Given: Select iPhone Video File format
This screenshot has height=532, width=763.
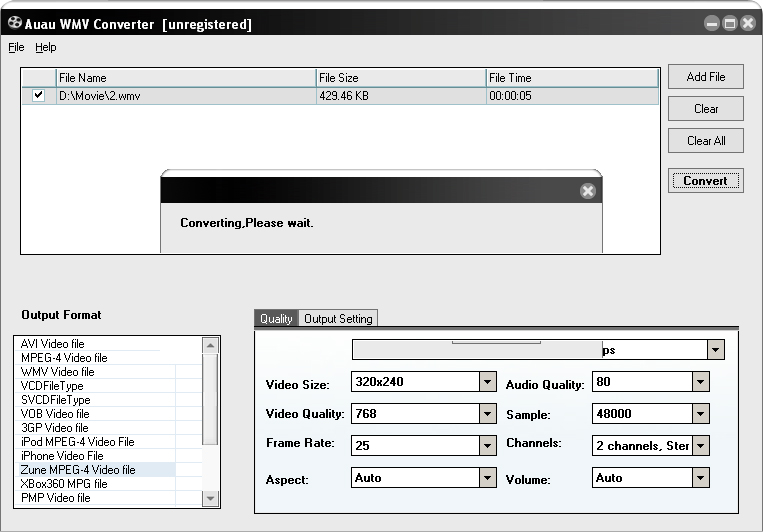Looking at the screenshot, I should (x=62, y=456).
